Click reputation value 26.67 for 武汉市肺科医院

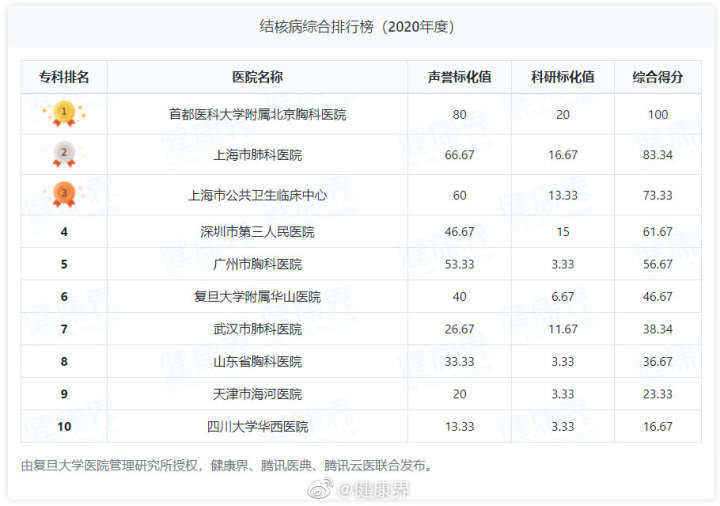[x=459, y=329]
